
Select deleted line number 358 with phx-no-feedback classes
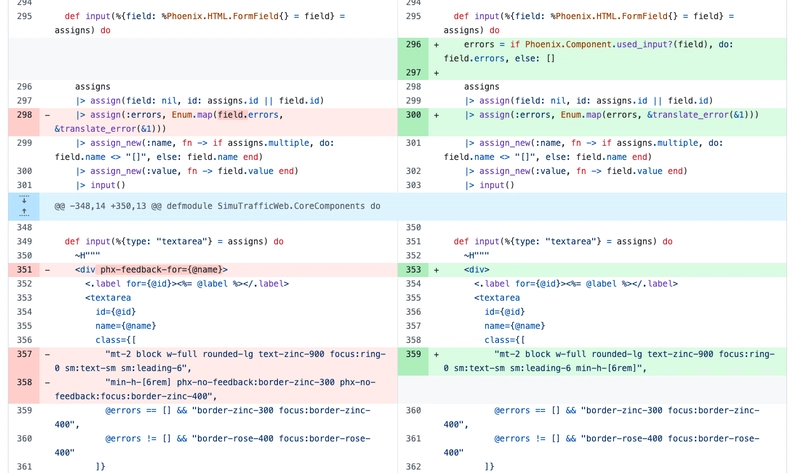pos(24,382)
